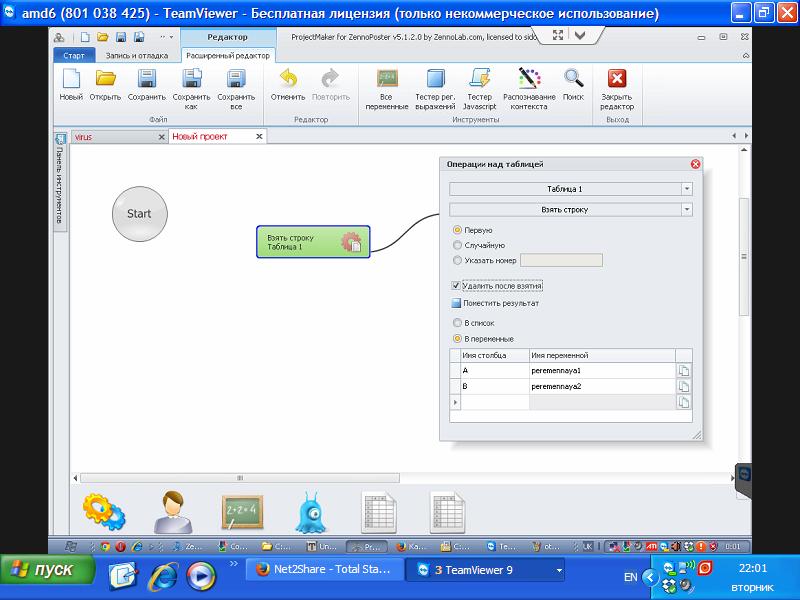This screenshot has width=800, height=600.
Task: Open the Тестер рег. выражений tool
Action: click(x=435, y=89)
